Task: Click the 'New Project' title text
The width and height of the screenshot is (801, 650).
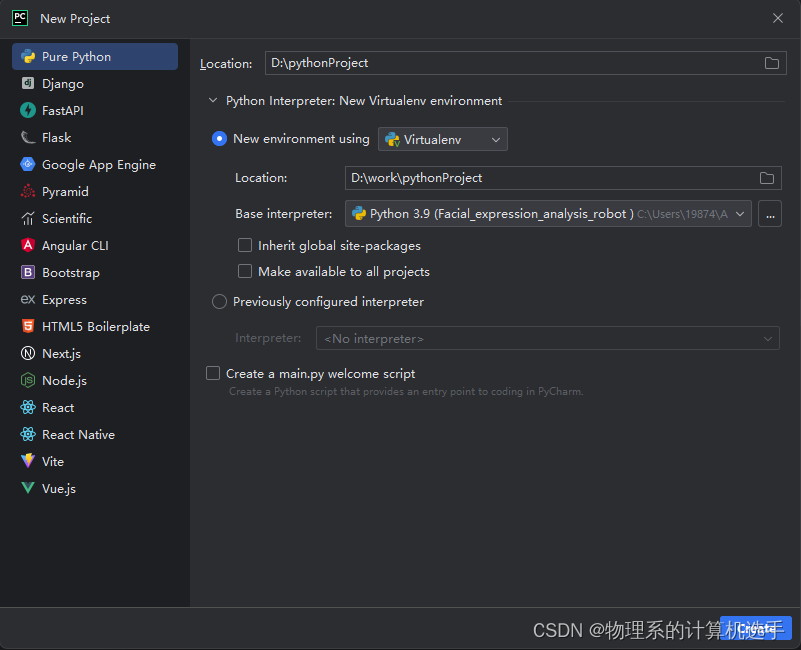Action: tap(75, 18)
